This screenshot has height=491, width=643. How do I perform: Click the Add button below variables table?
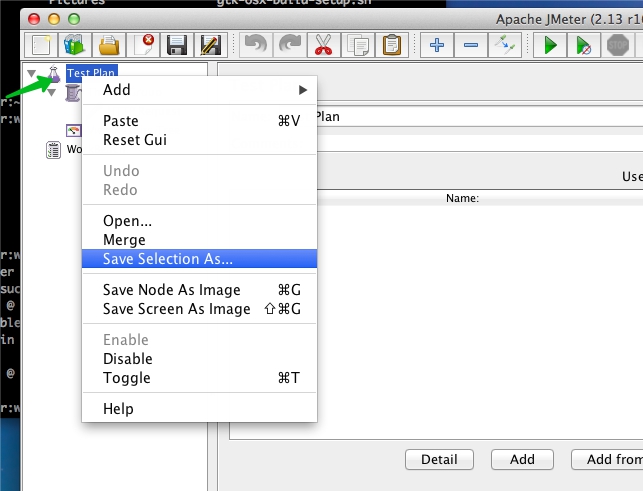tap(522, 459)
